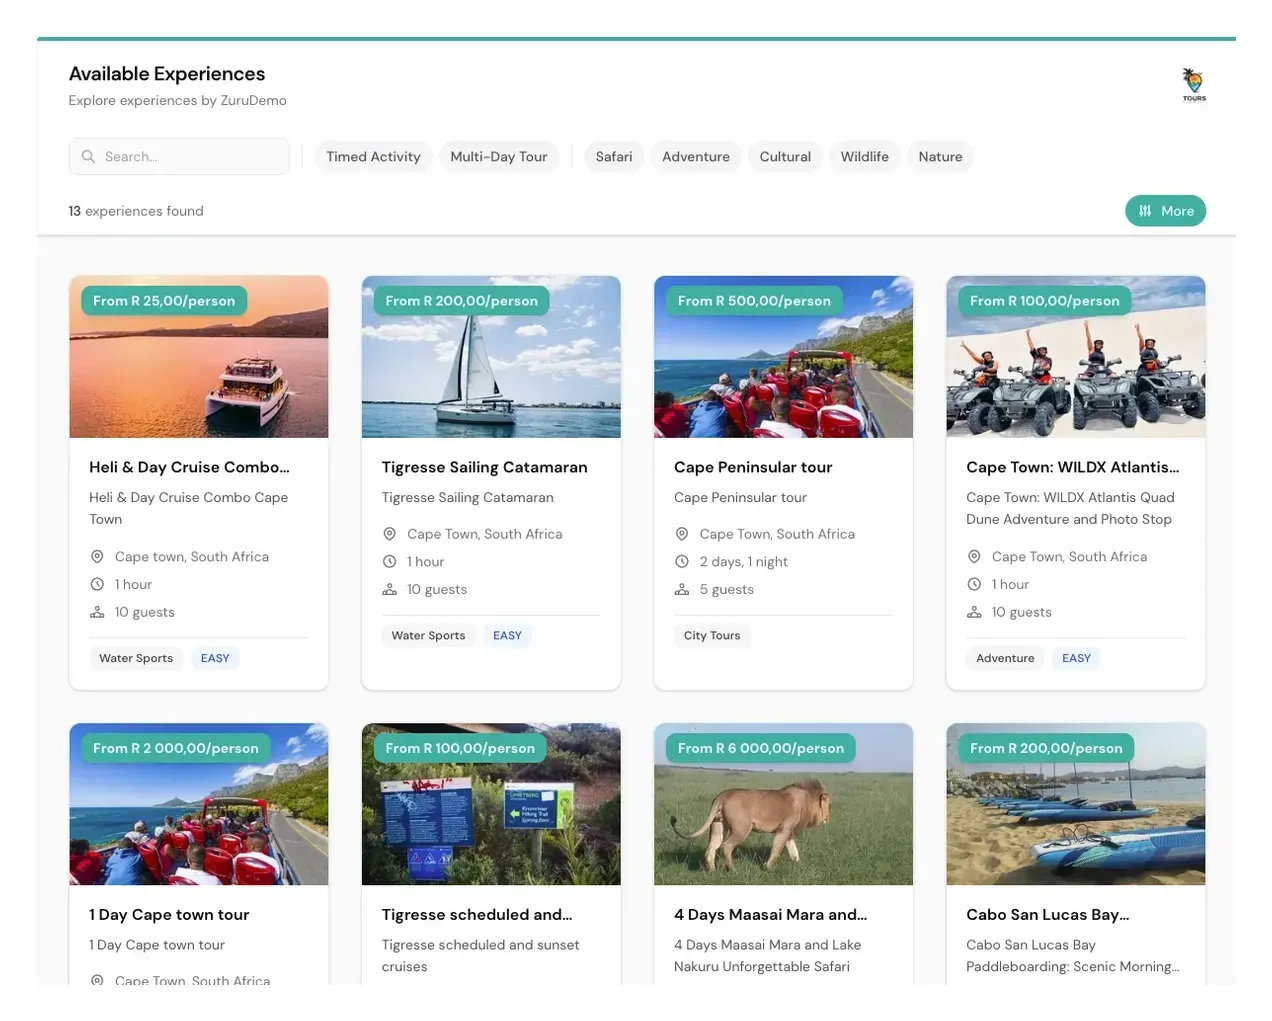Viewport: 1272px width, 1021px height.
Task: Click clock icon beside 2 days, 1 night
Action: 681,562
